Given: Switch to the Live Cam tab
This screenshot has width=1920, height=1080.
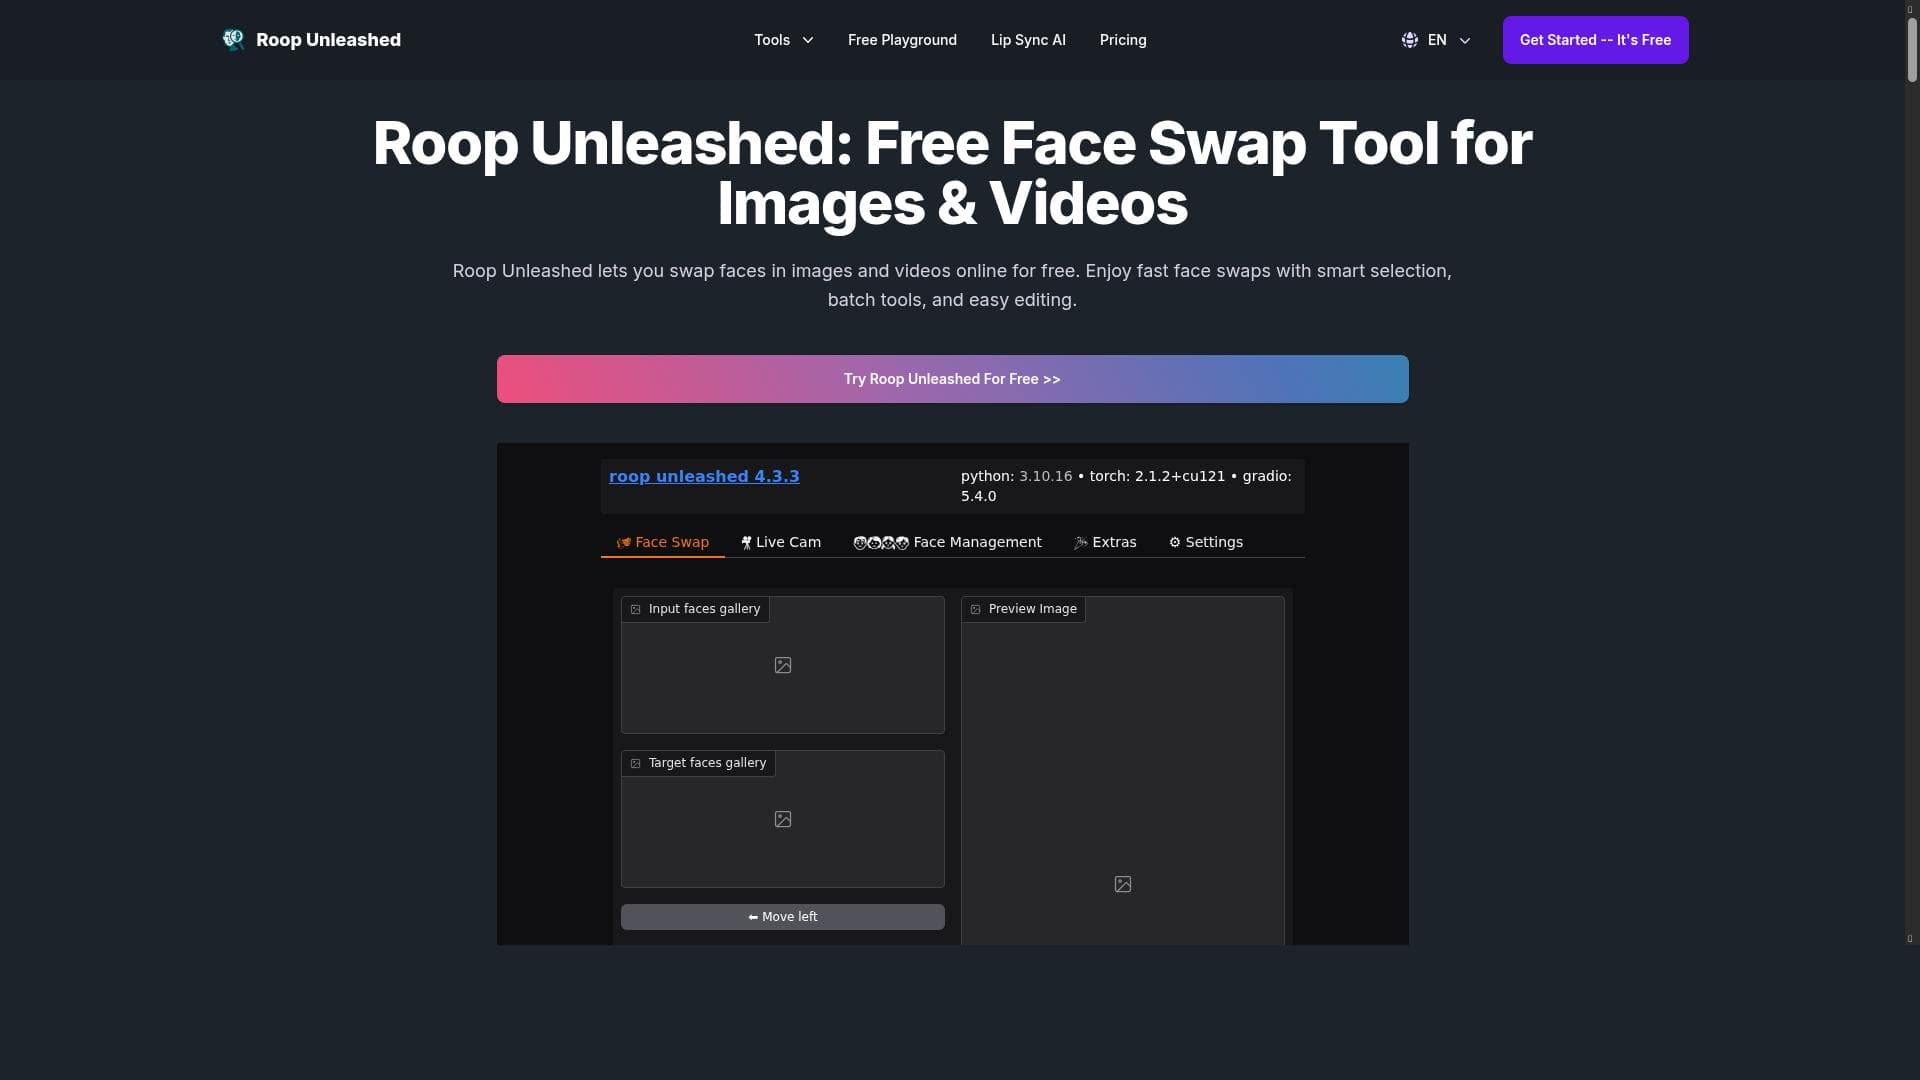Looking at the screenshot, I should (781, 543).
